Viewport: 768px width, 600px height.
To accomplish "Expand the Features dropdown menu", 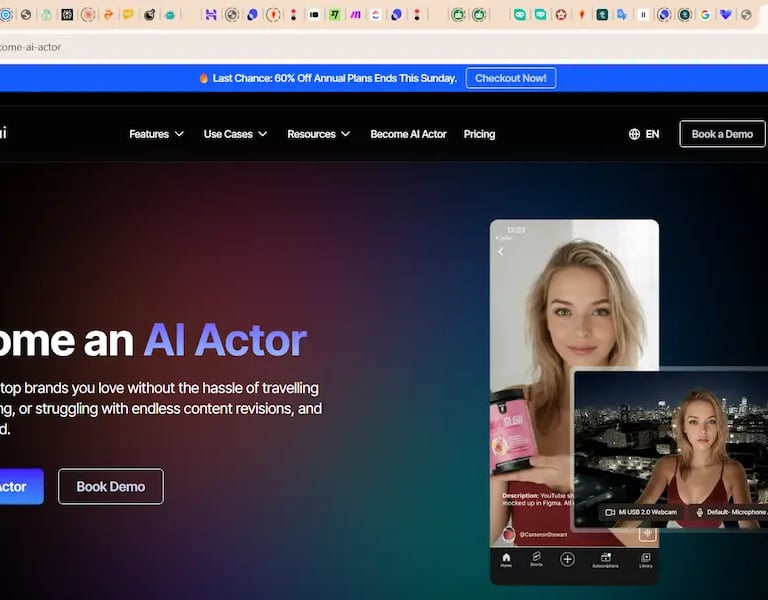I will [156, 134].
